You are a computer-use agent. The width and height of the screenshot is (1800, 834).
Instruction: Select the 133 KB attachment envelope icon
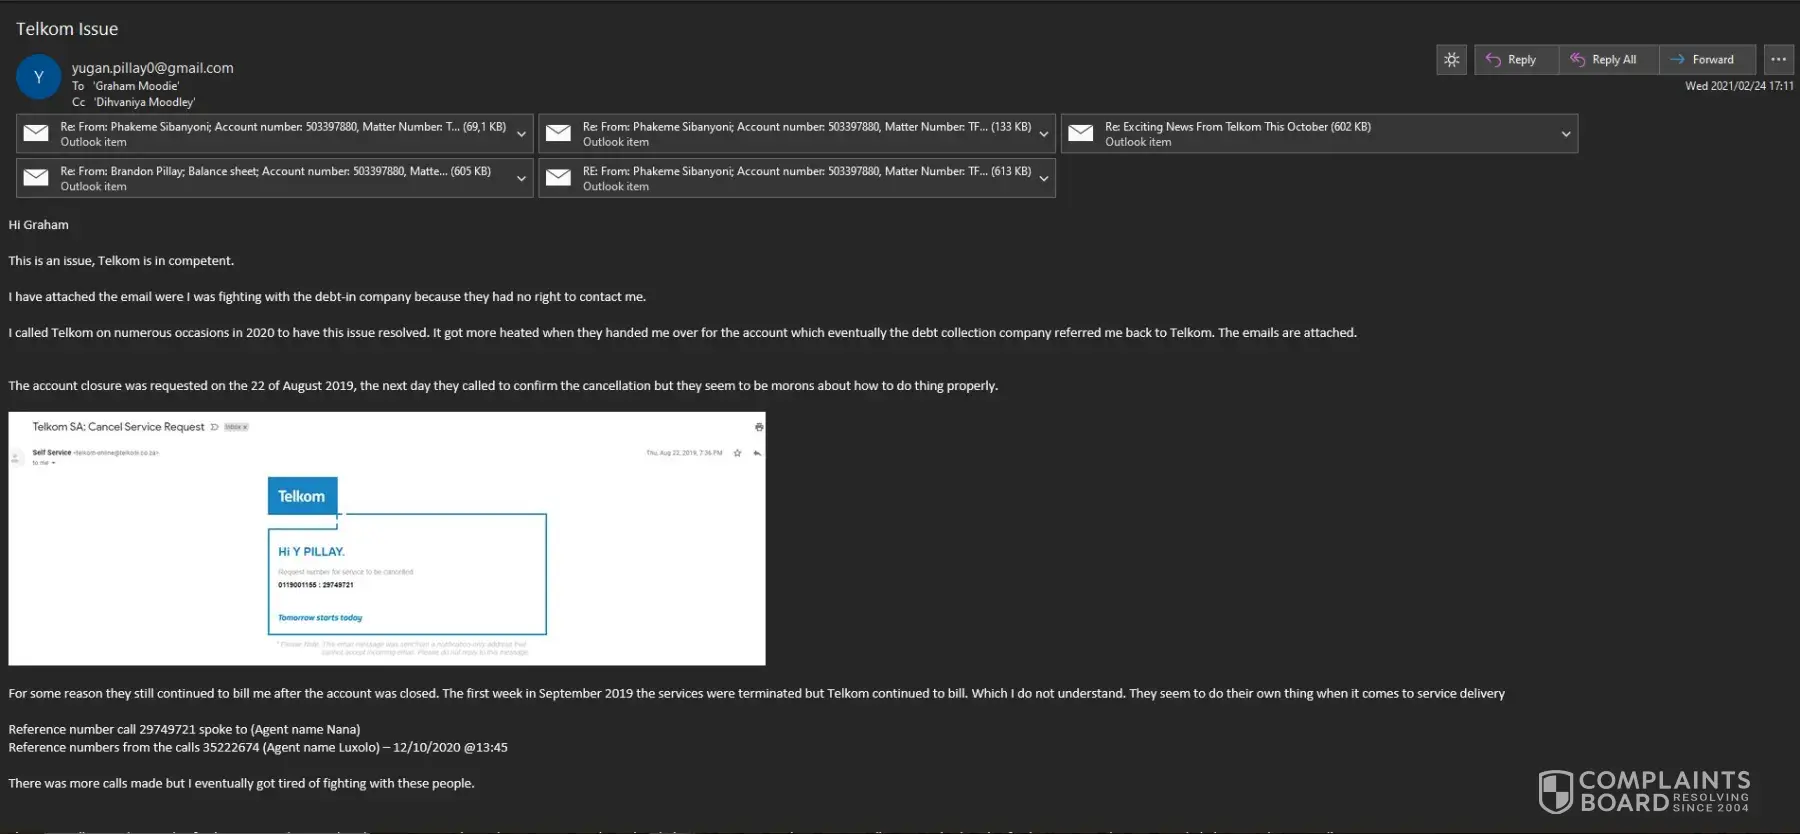pos(559,133)
